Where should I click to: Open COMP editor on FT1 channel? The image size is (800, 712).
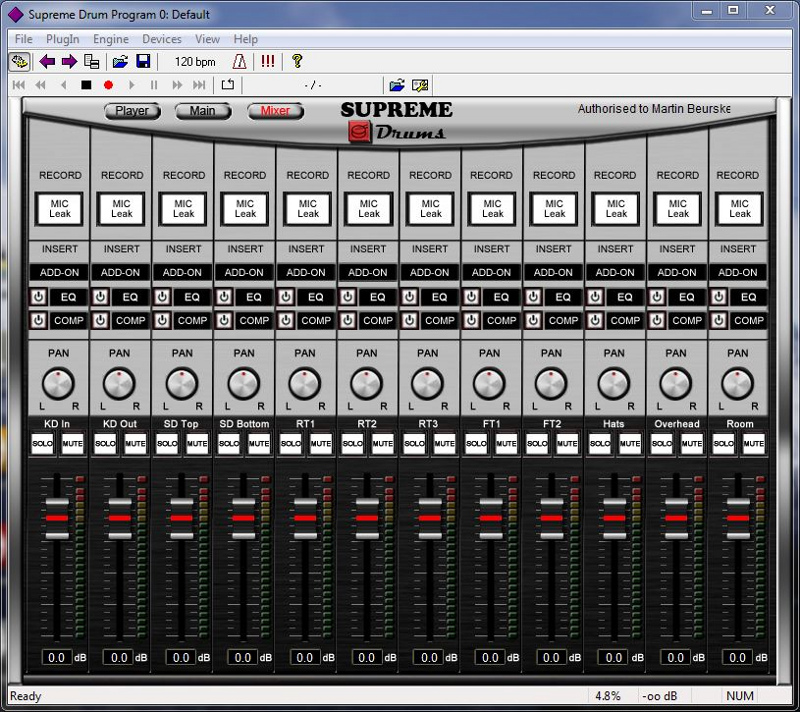(x=501, y=320)
